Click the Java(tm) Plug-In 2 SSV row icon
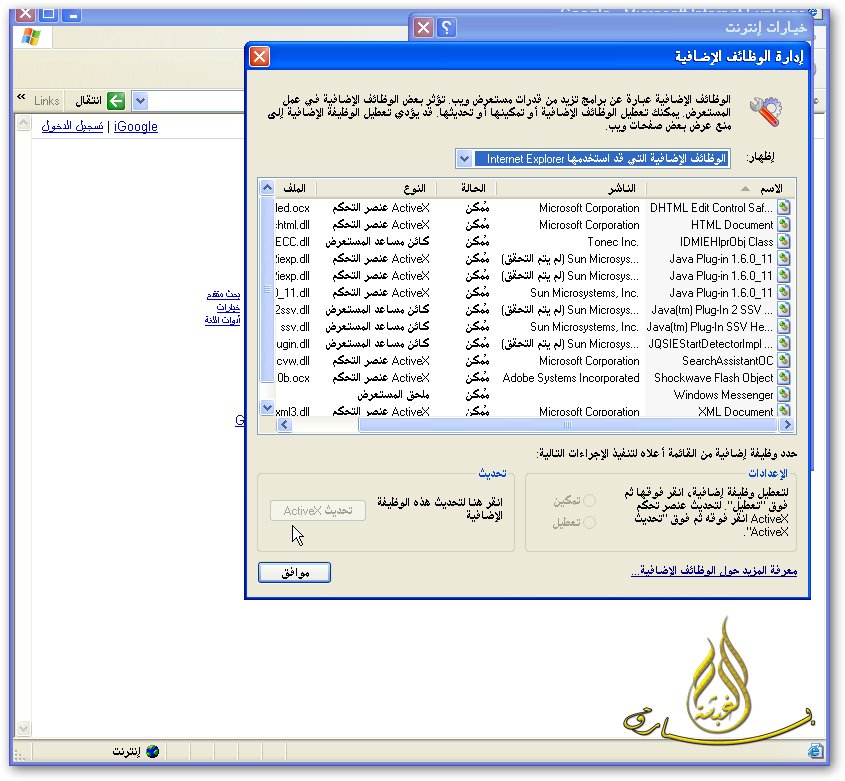The width and height of the screenshot is (845, 781). point(784,309)
